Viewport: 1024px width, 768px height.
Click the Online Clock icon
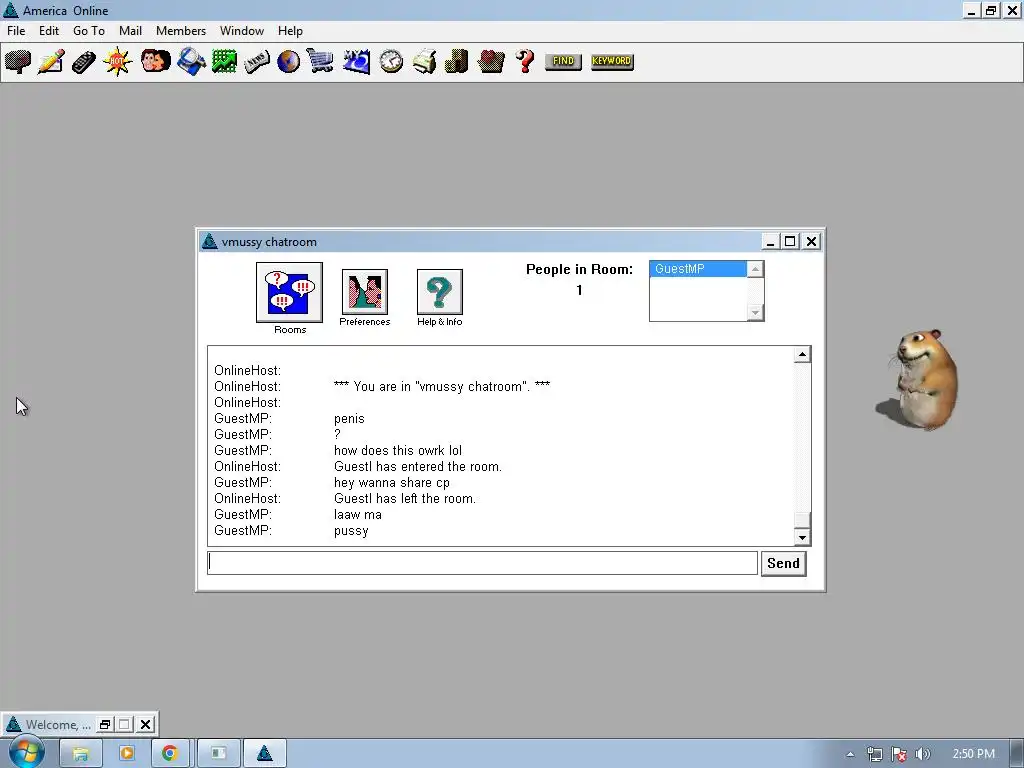point(391,61)
